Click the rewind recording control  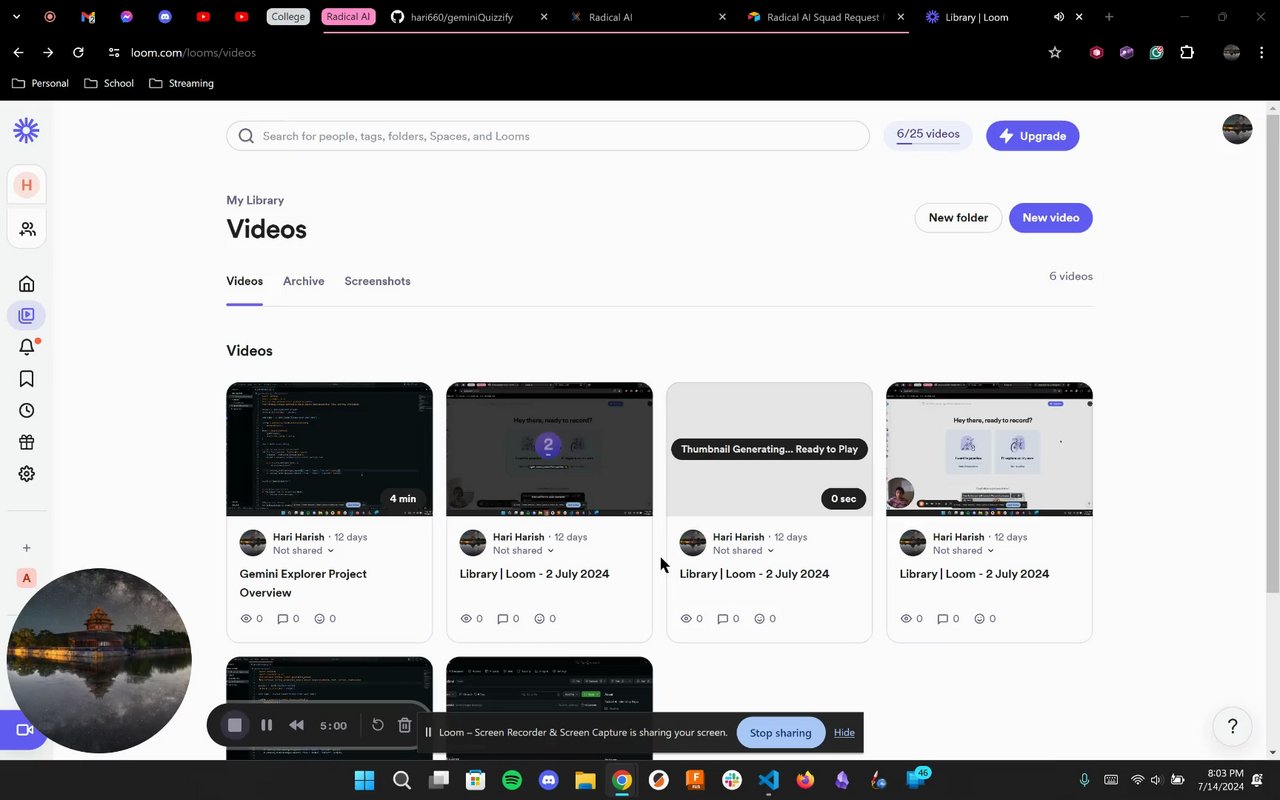(x=296, y=725)
